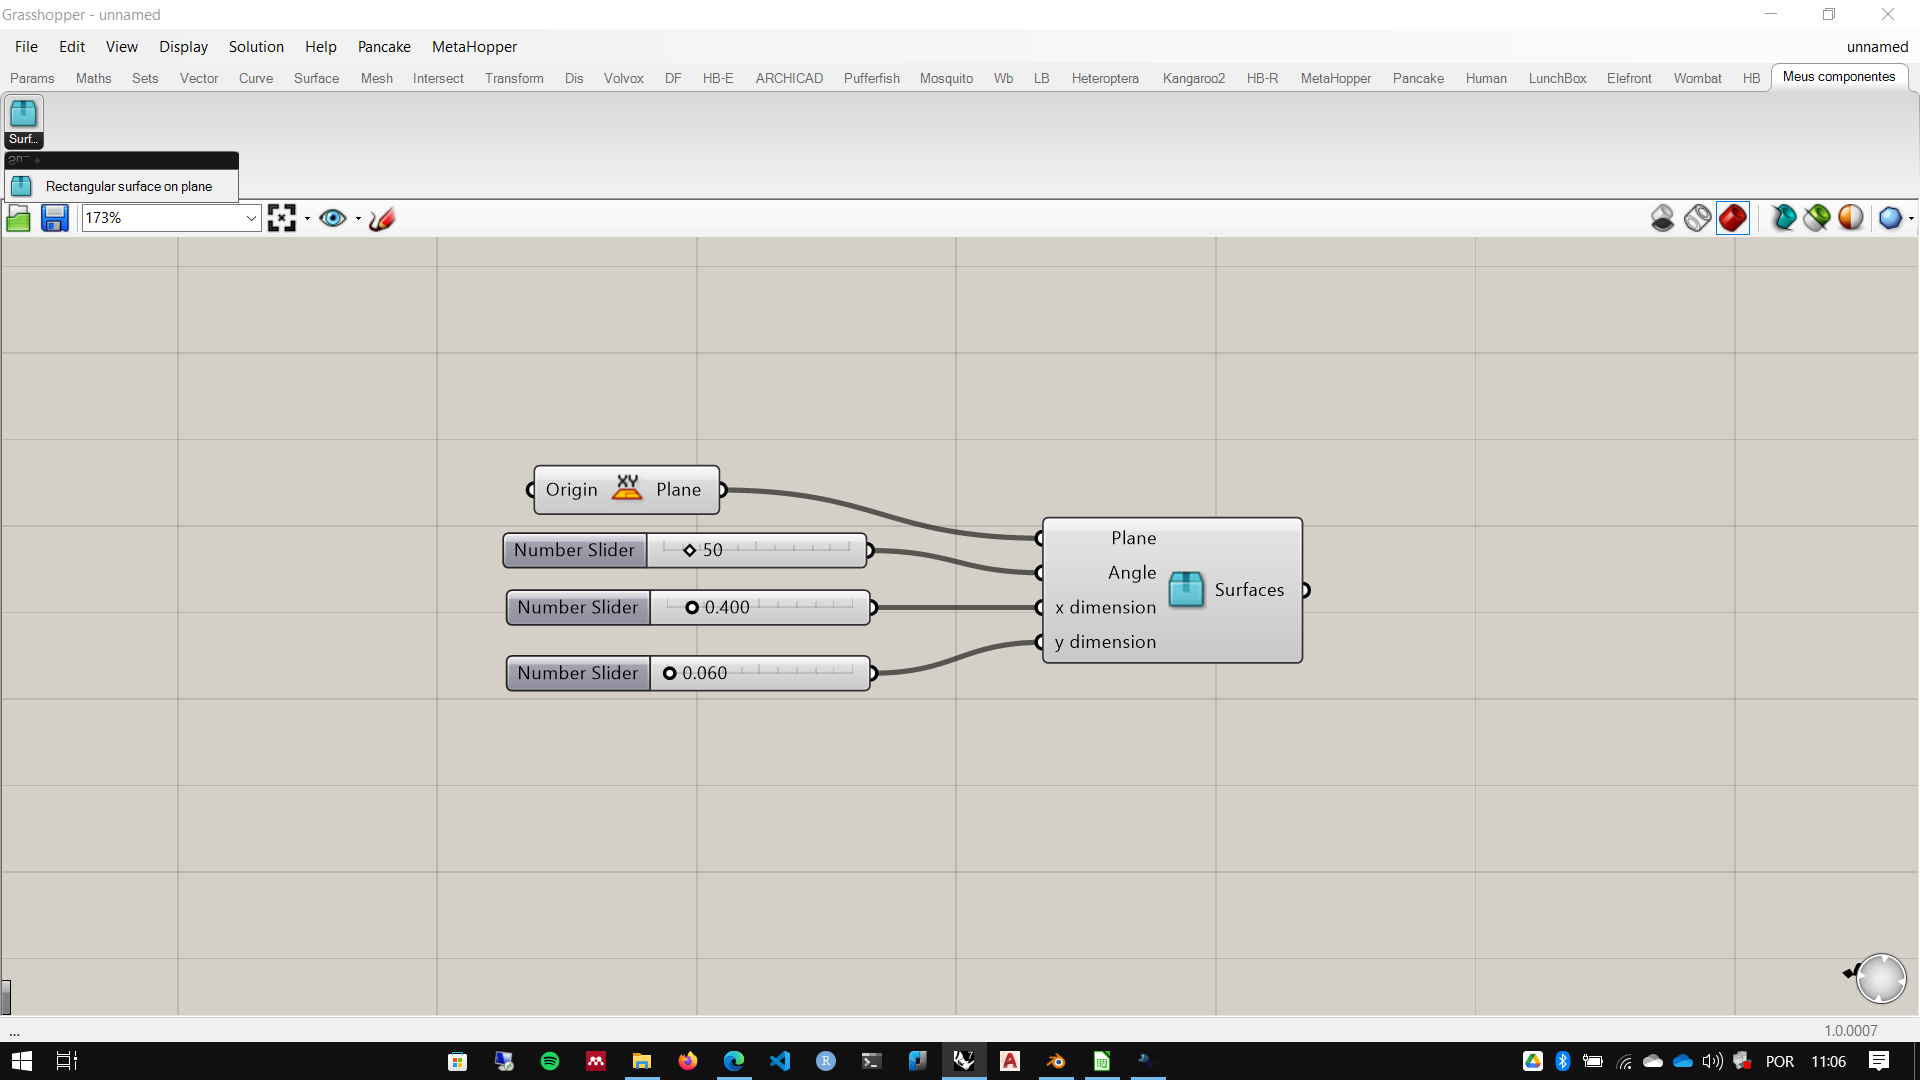Screen dimensions: 1920x1080
Task: Open Windows Start menu
Action: [x=22, y=1061]
